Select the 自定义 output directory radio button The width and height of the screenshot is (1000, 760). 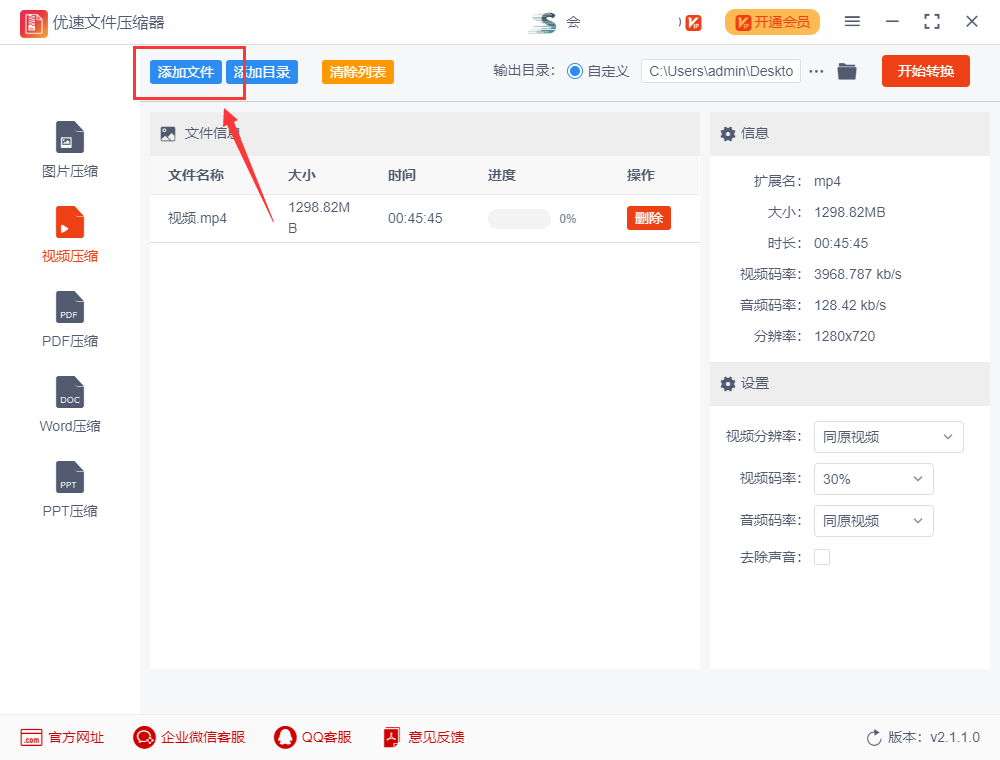(x=575, y=71)
